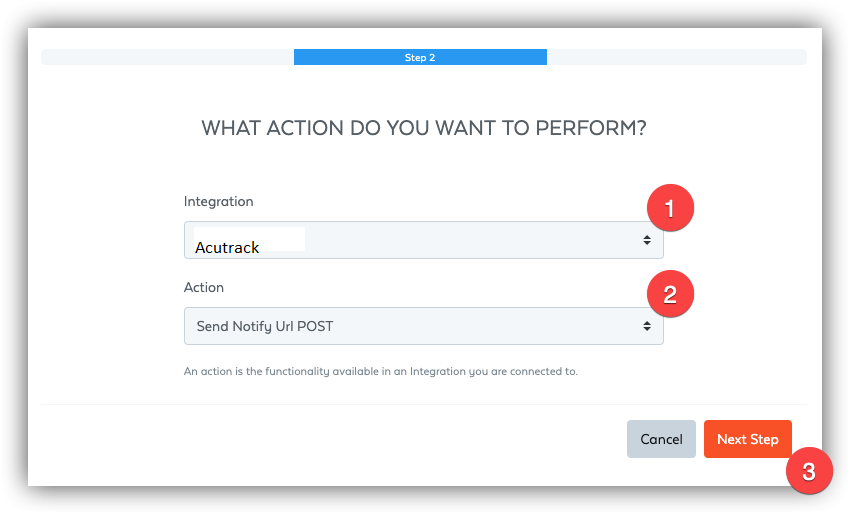
Task: Select the Acutrack text in Integration field
Action: click(x=227, y=248)
